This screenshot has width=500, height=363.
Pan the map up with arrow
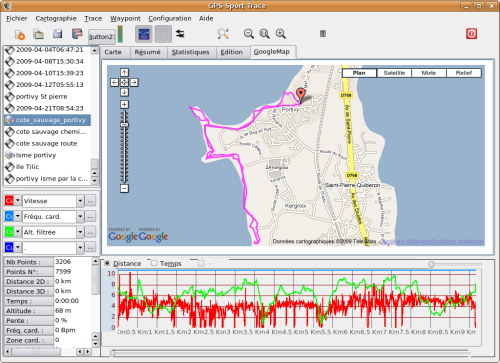[124, 72]
